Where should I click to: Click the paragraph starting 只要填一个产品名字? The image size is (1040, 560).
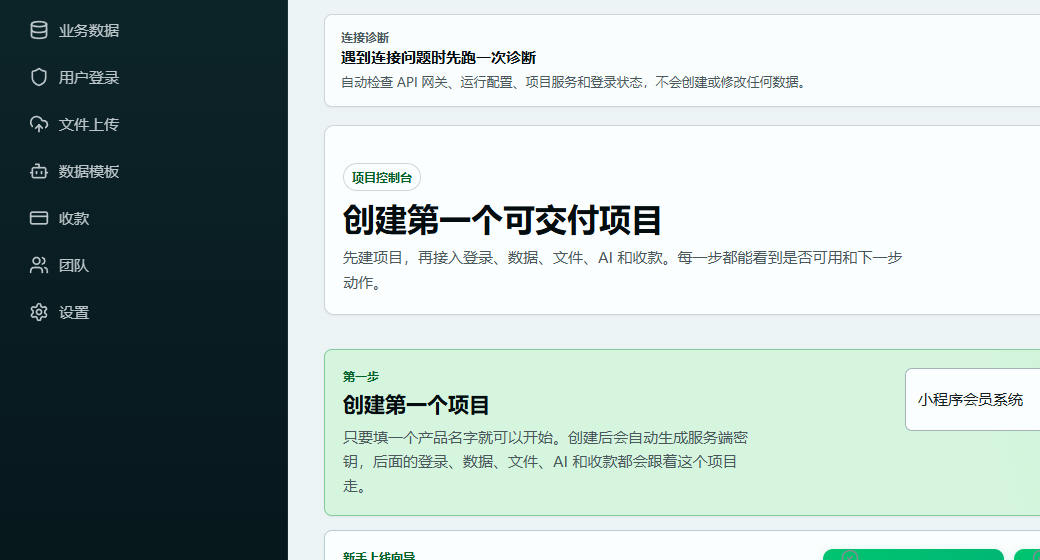(x=545, y=462)
